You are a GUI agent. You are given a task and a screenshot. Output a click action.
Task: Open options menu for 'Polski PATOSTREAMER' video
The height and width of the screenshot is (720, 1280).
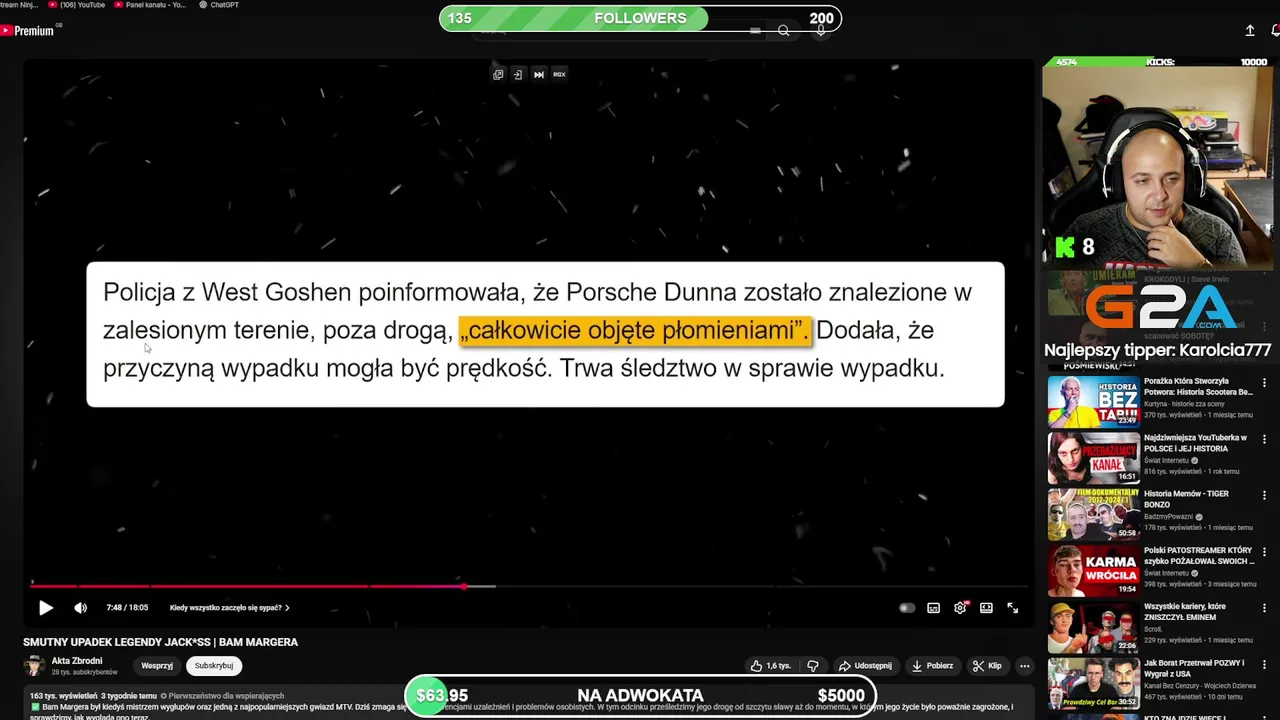(1264, 552)
